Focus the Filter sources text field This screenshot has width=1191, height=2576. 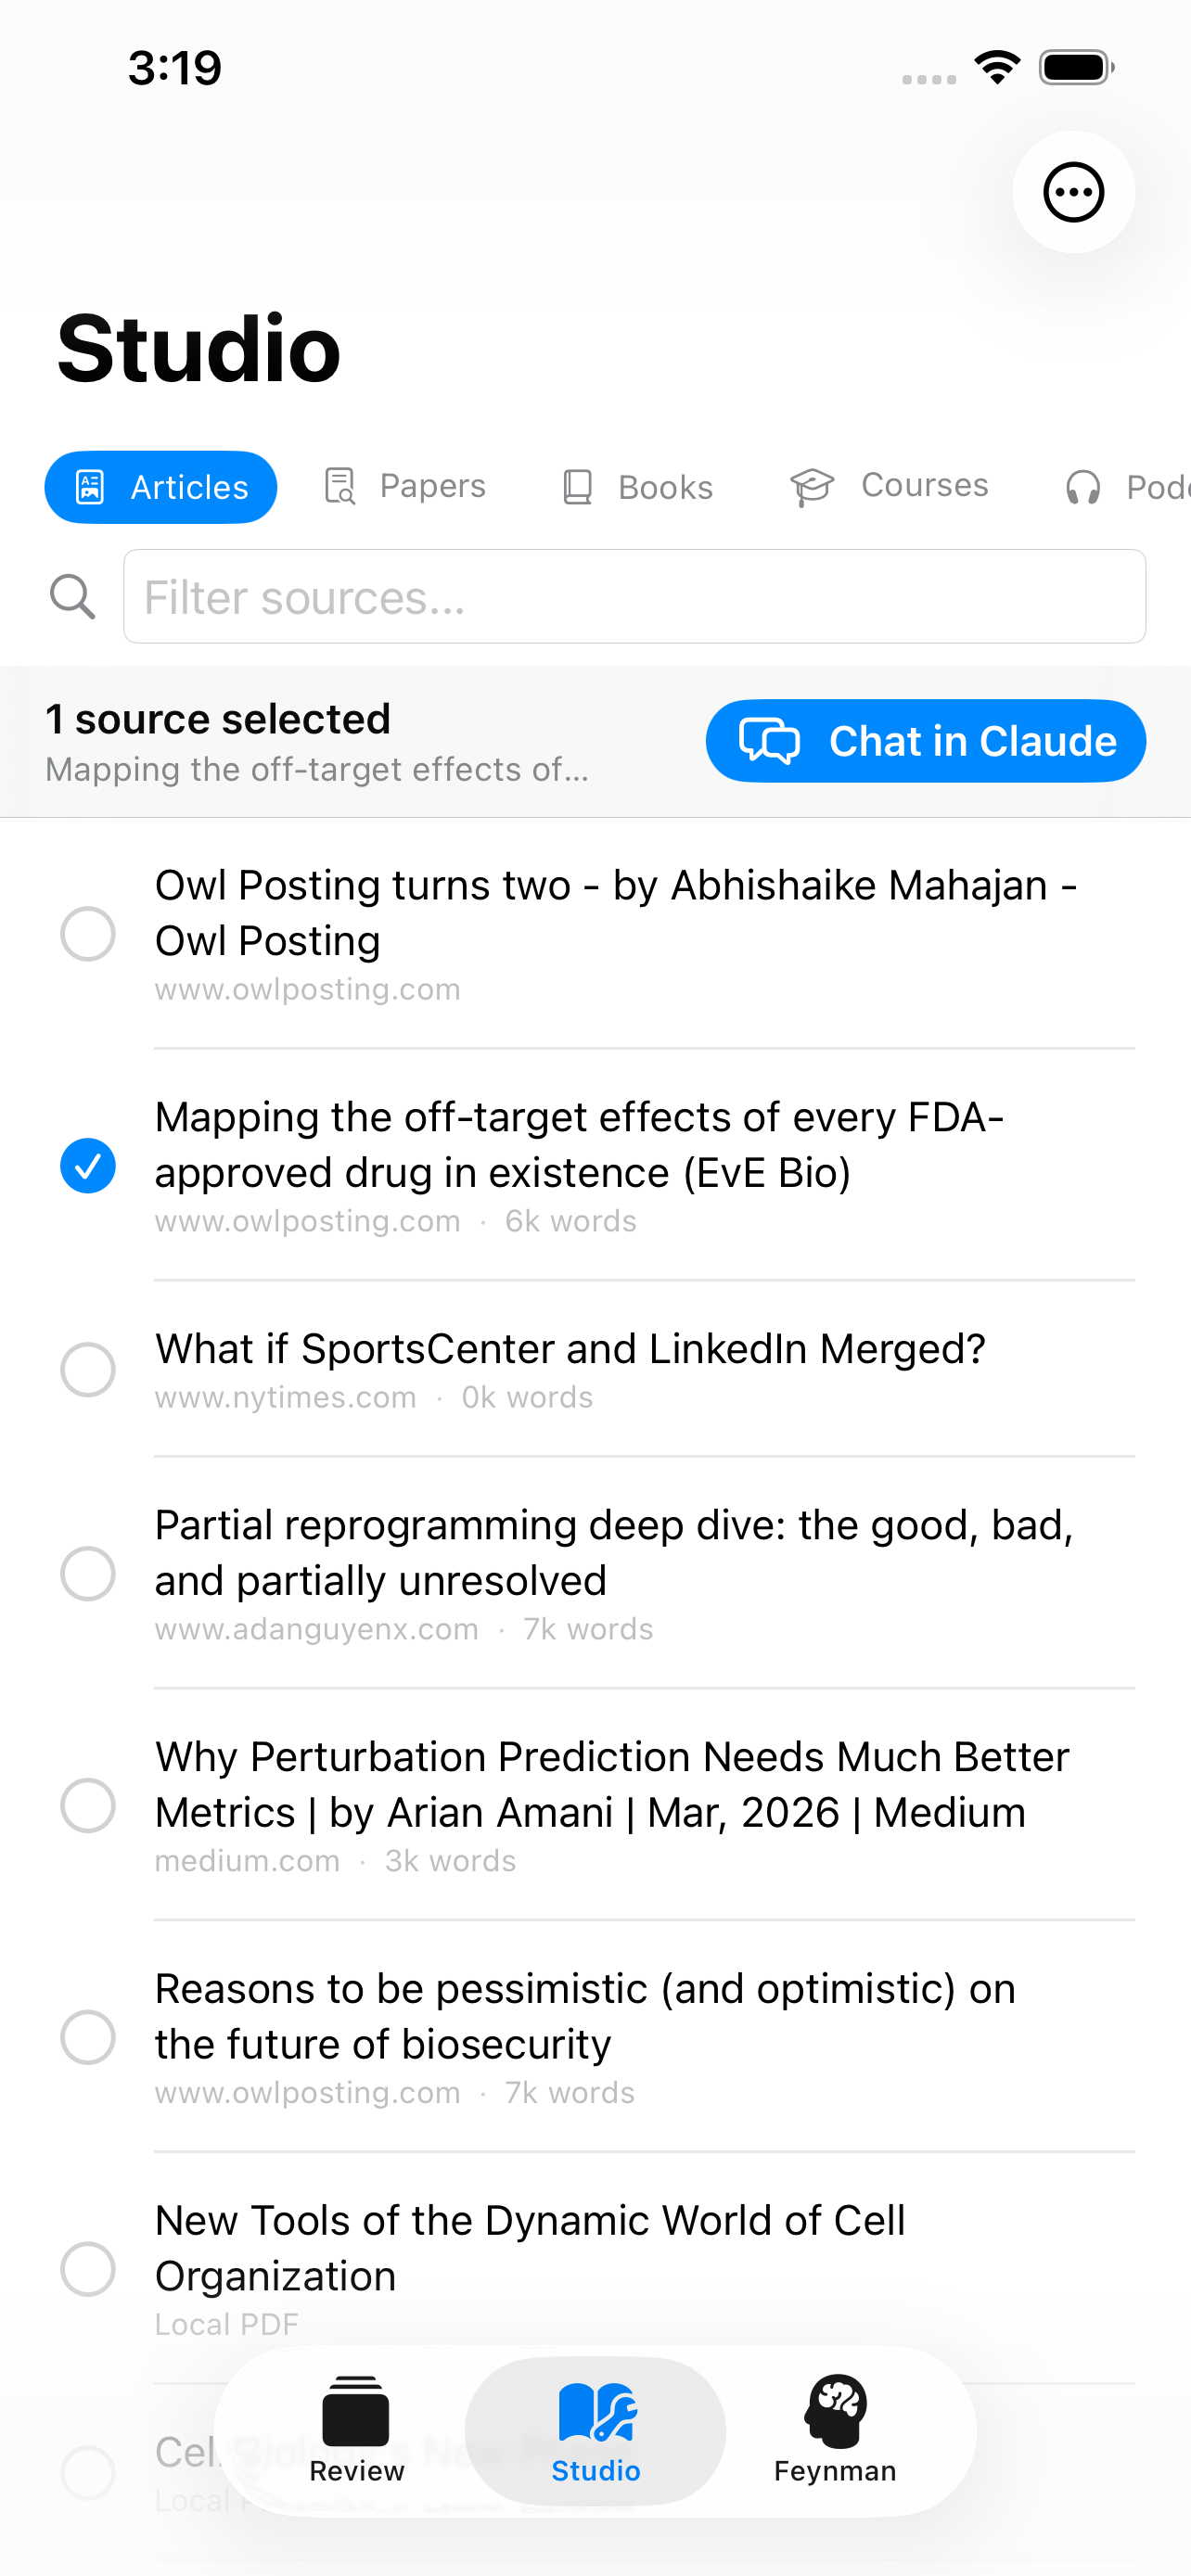coord(634,597)
